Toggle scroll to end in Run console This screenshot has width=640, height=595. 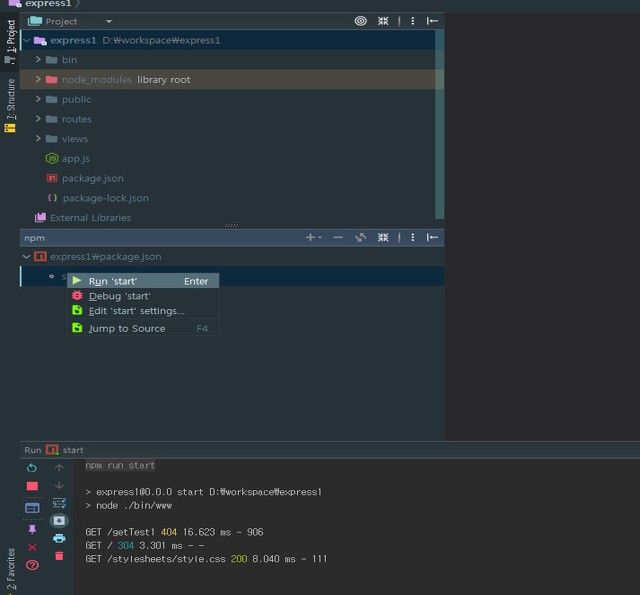tap(59, 521)
